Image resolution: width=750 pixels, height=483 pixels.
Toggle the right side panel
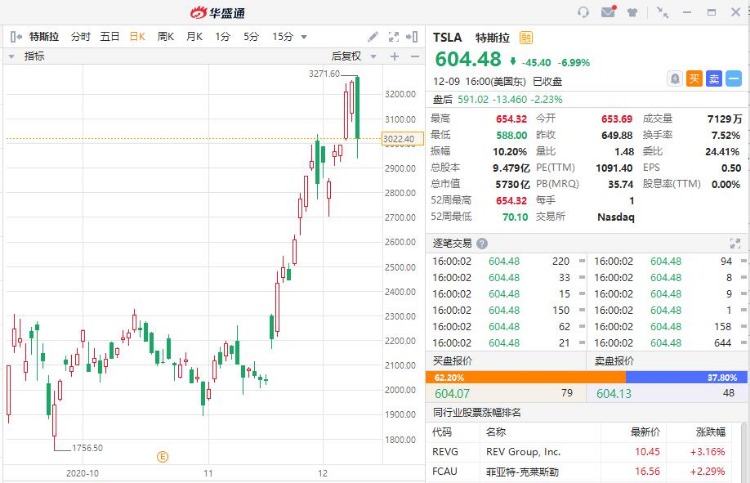[412, 37]
